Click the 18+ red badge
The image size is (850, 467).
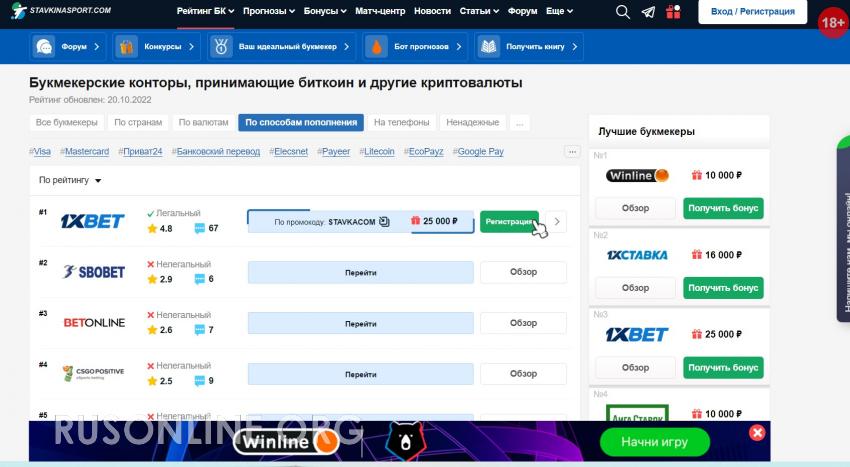tap(833, 23)
